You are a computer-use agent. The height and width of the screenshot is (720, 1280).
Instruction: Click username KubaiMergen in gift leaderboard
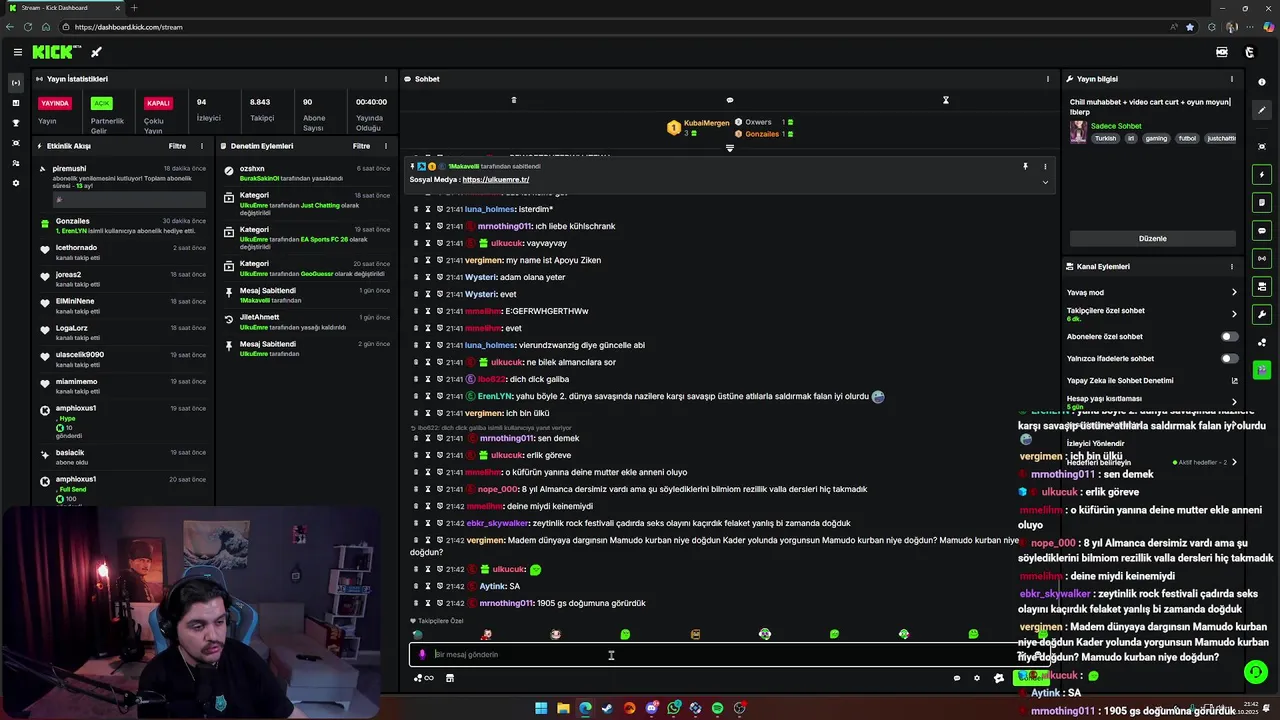[707, 123]
